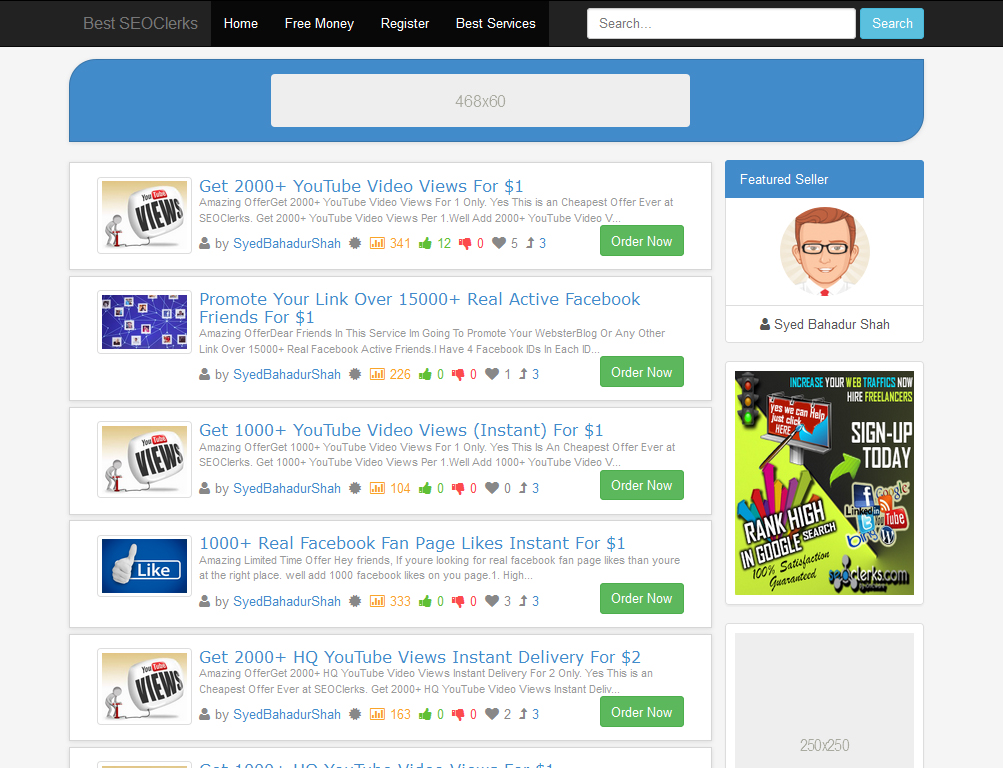Go to the Register page

pyautogui.click(x=405, y=24)
